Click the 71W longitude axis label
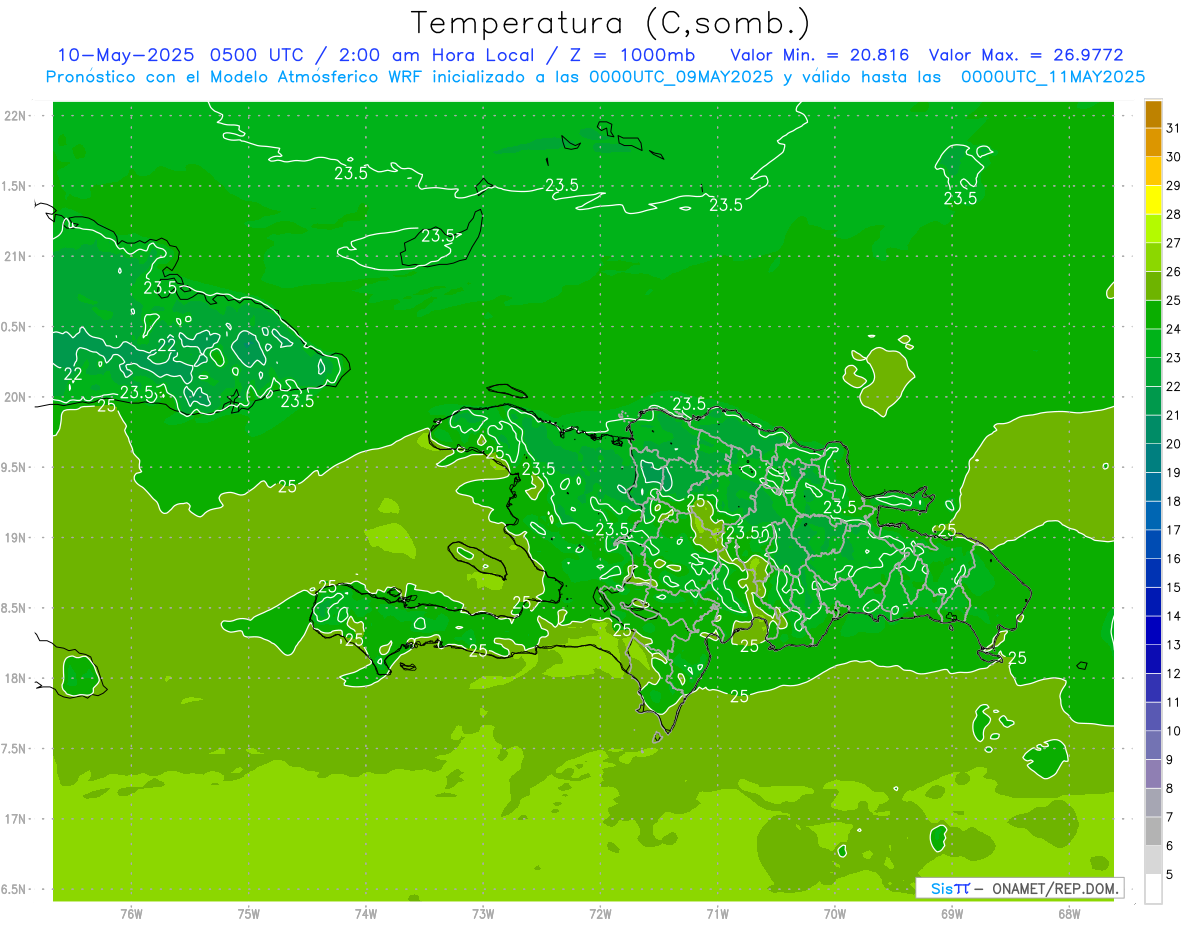The width and height of the screenshot is (1200, 927). [717, 914]
